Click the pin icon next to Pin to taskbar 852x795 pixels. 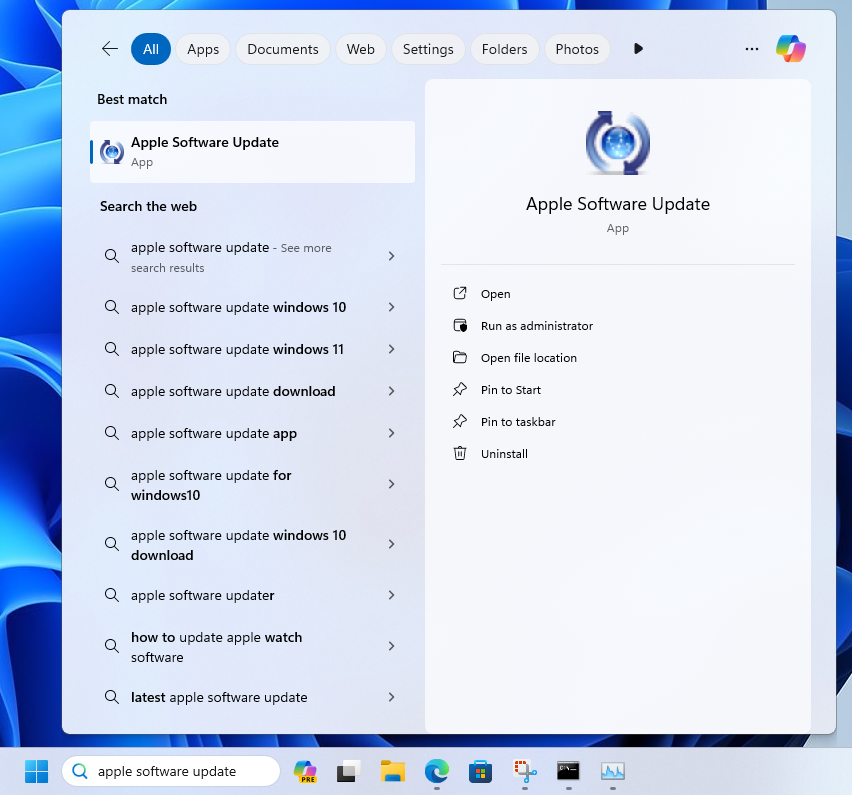pos(460,421)
